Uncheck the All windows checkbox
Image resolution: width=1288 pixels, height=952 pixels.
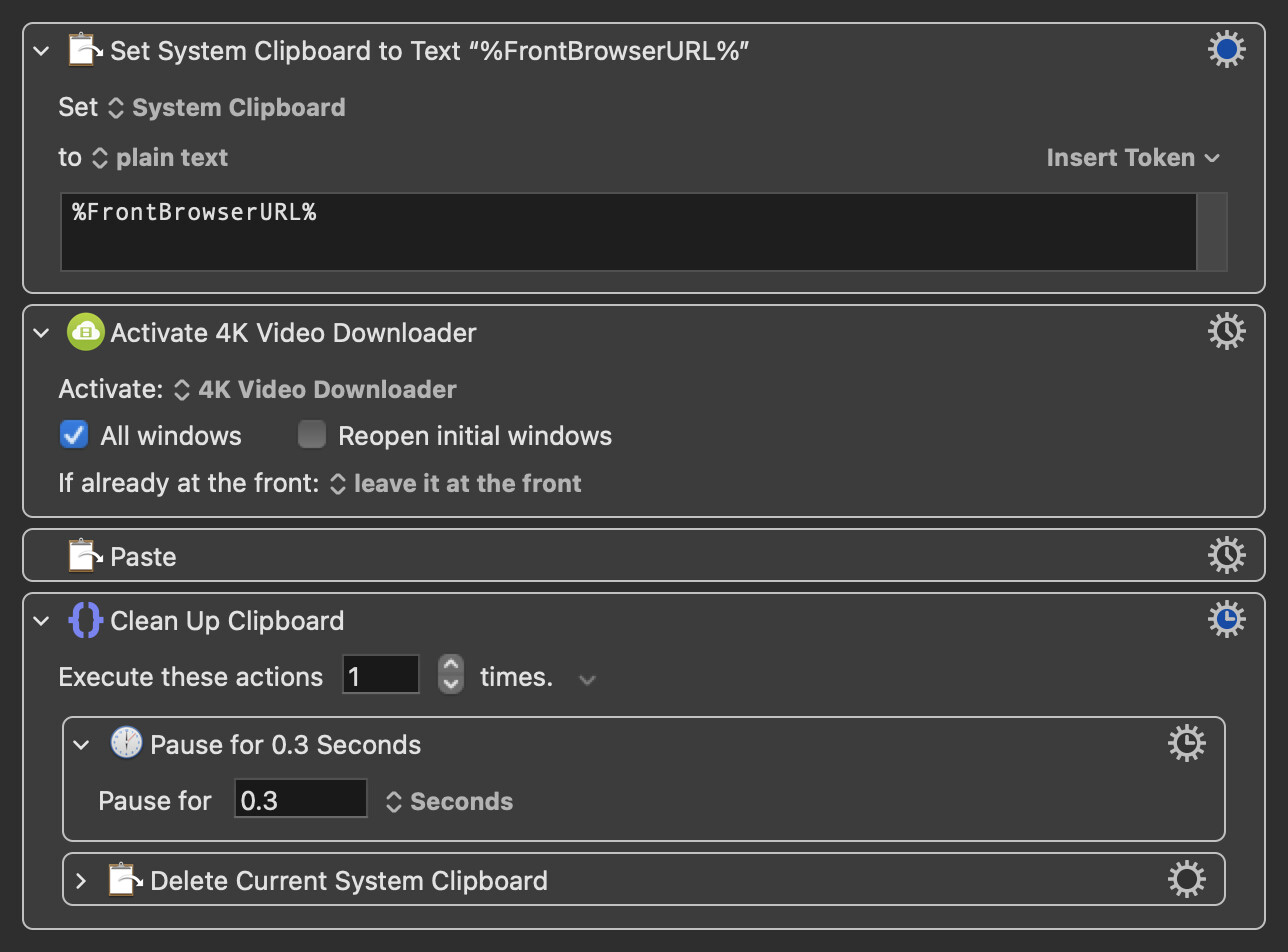(74, 435)
